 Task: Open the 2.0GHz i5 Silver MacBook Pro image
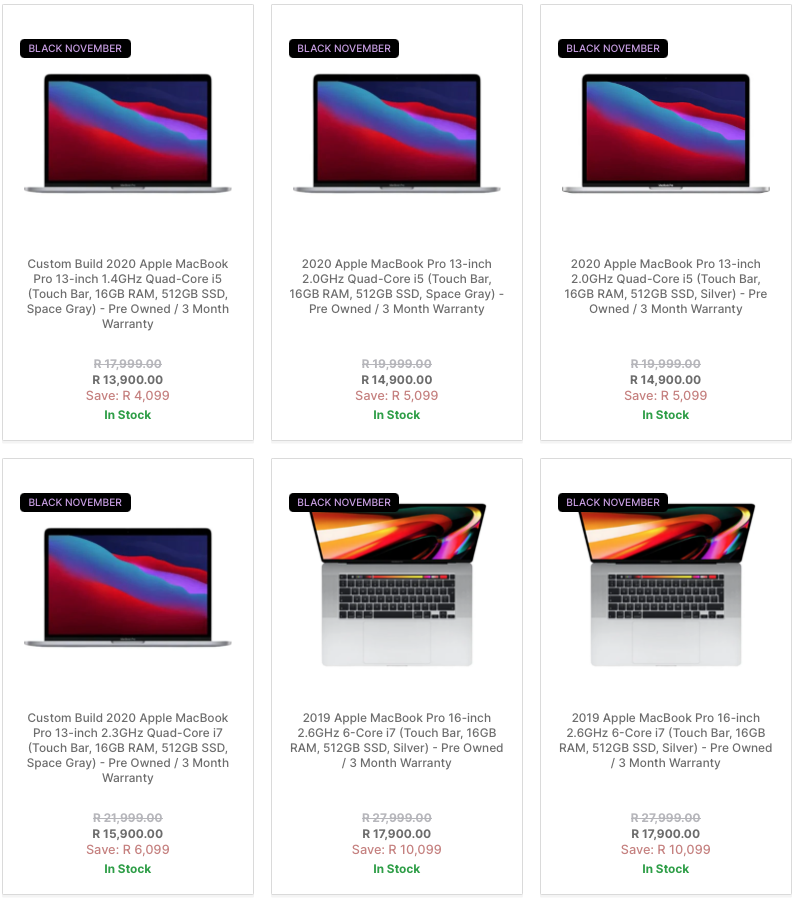[x=665, y=133]
